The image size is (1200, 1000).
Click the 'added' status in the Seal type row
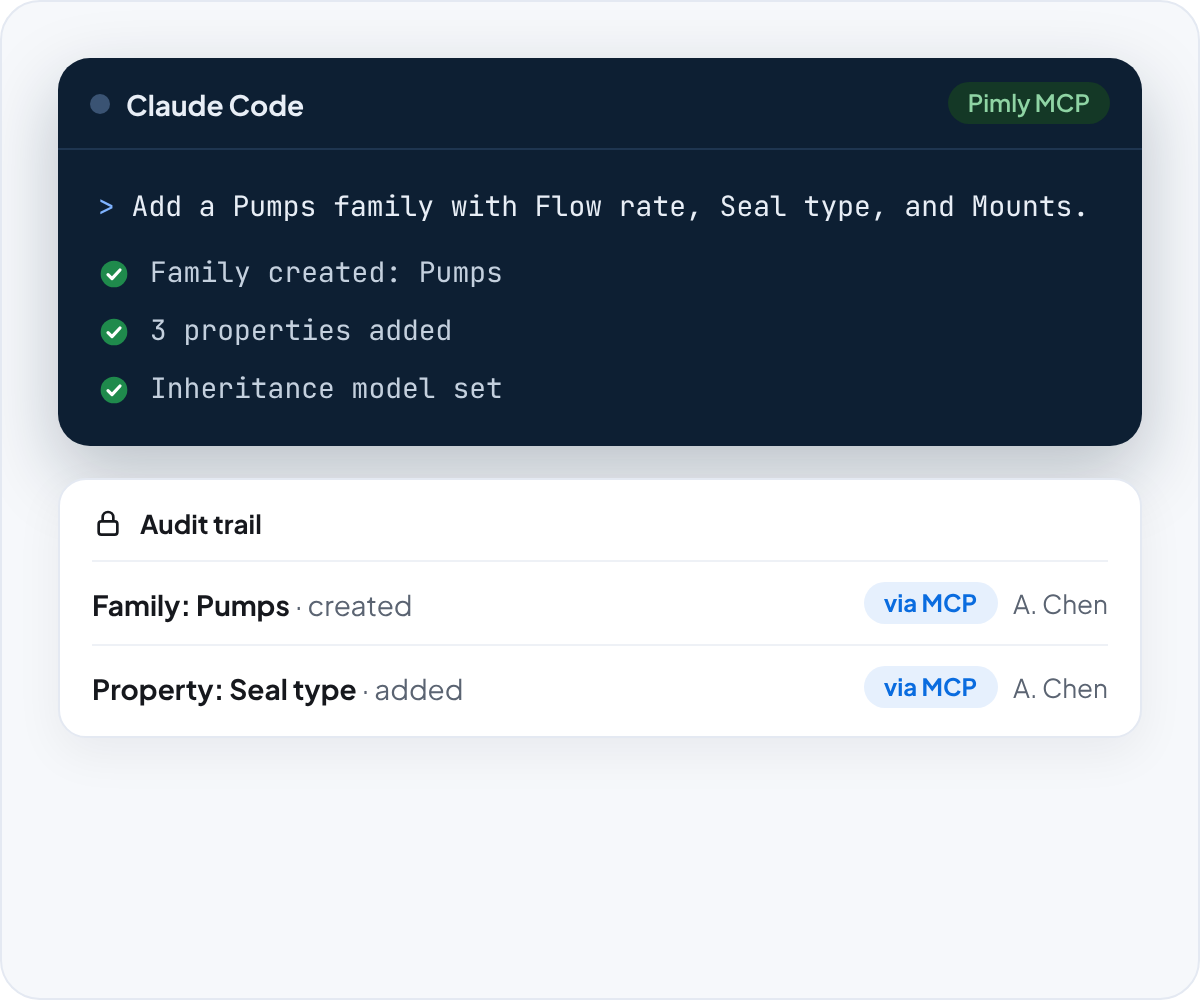point(418,690)
